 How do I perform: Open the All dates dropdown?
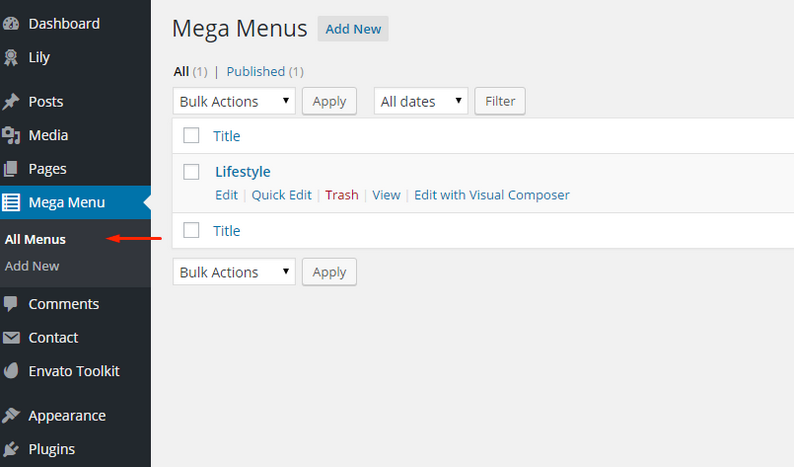pos(421,101)
